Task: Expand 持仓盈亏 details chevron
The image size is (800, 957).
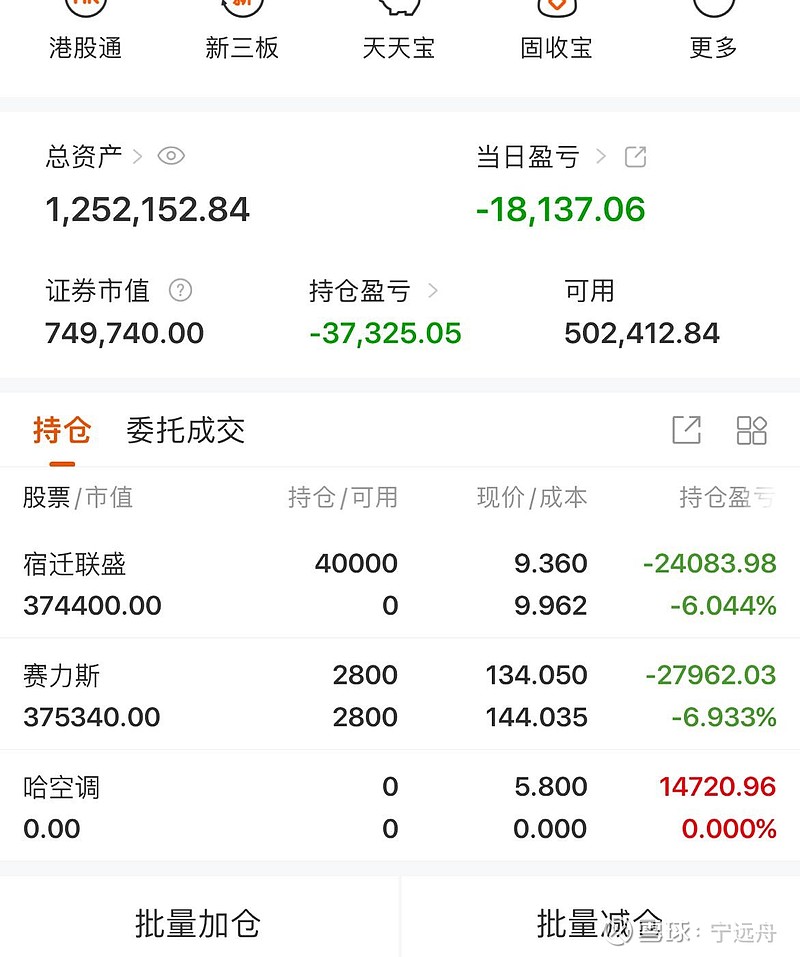Action: point(433,291)
